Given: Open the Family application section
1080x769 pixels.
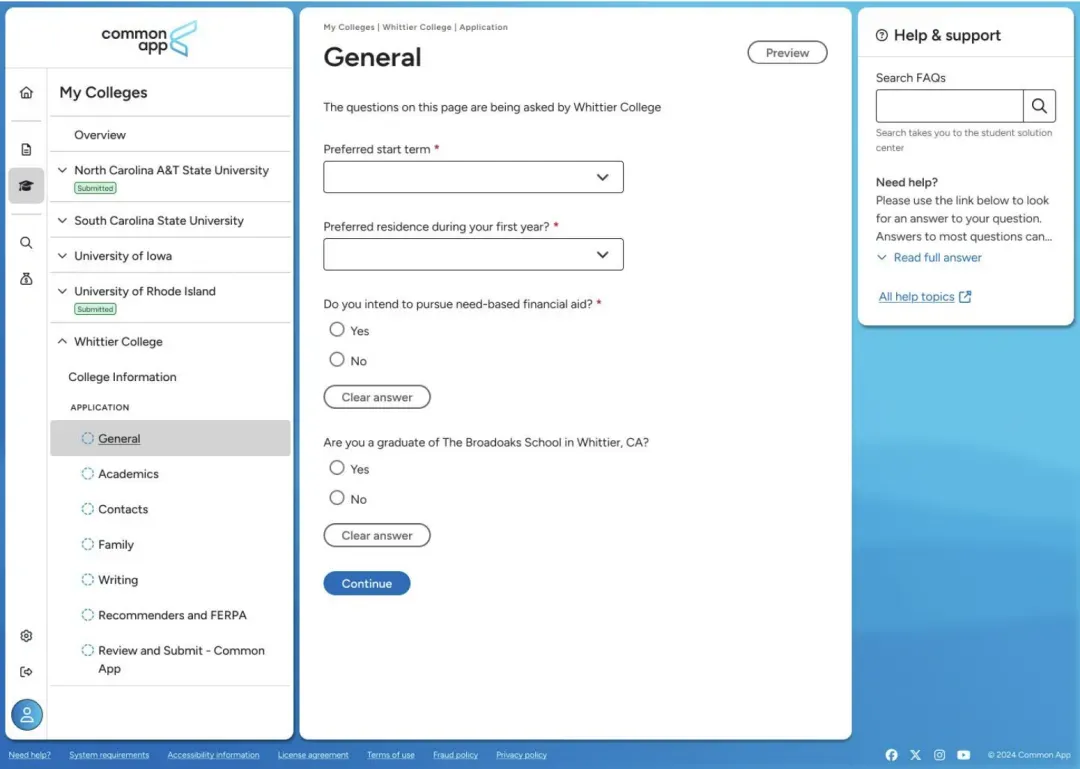Looking at the screenshot, I should point(116,544).
